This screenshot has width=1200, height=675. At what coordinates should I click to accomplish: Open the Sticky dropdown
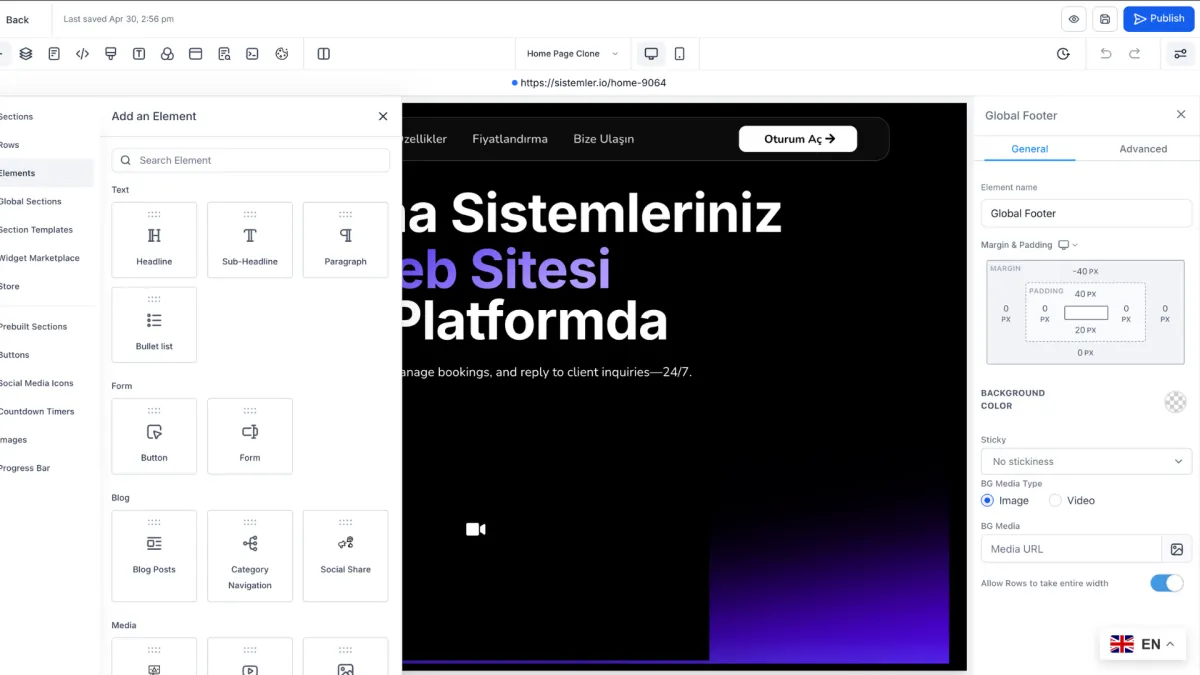[x=1086, y=462]
